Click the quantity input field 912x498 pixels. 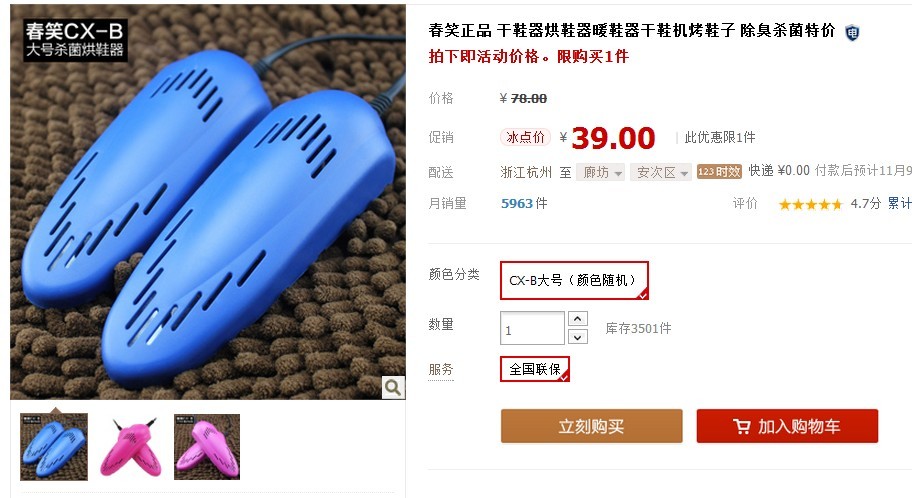[532, 328]
